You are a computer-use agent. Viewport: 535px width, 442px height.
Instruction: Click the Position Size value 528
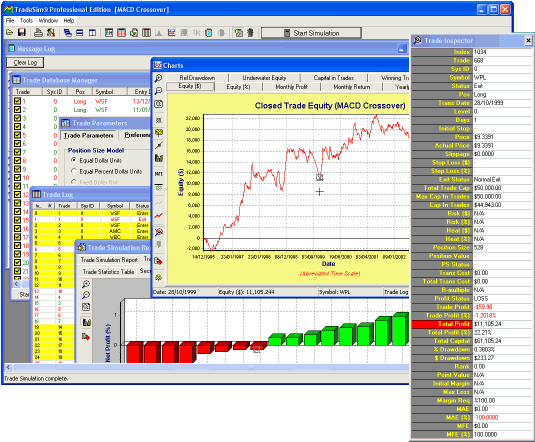478,247
